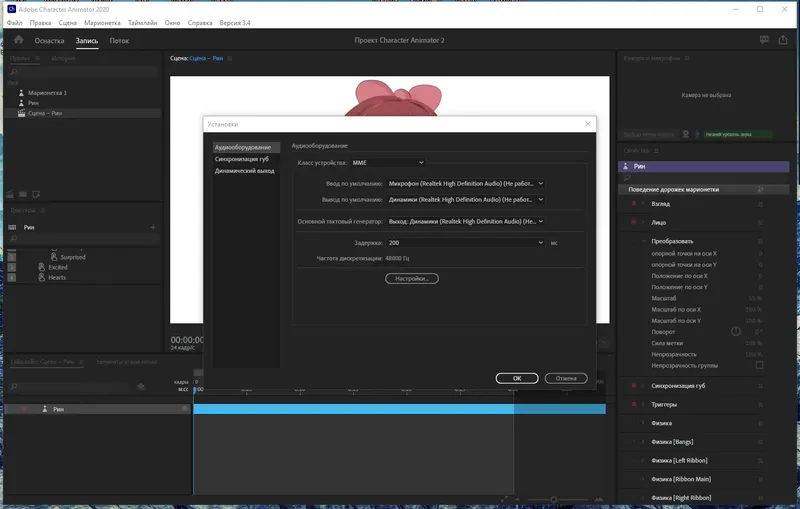Screen dimensions: 800x509
Task: Switch to the Оснастка workspace
Action: point(49,41)
